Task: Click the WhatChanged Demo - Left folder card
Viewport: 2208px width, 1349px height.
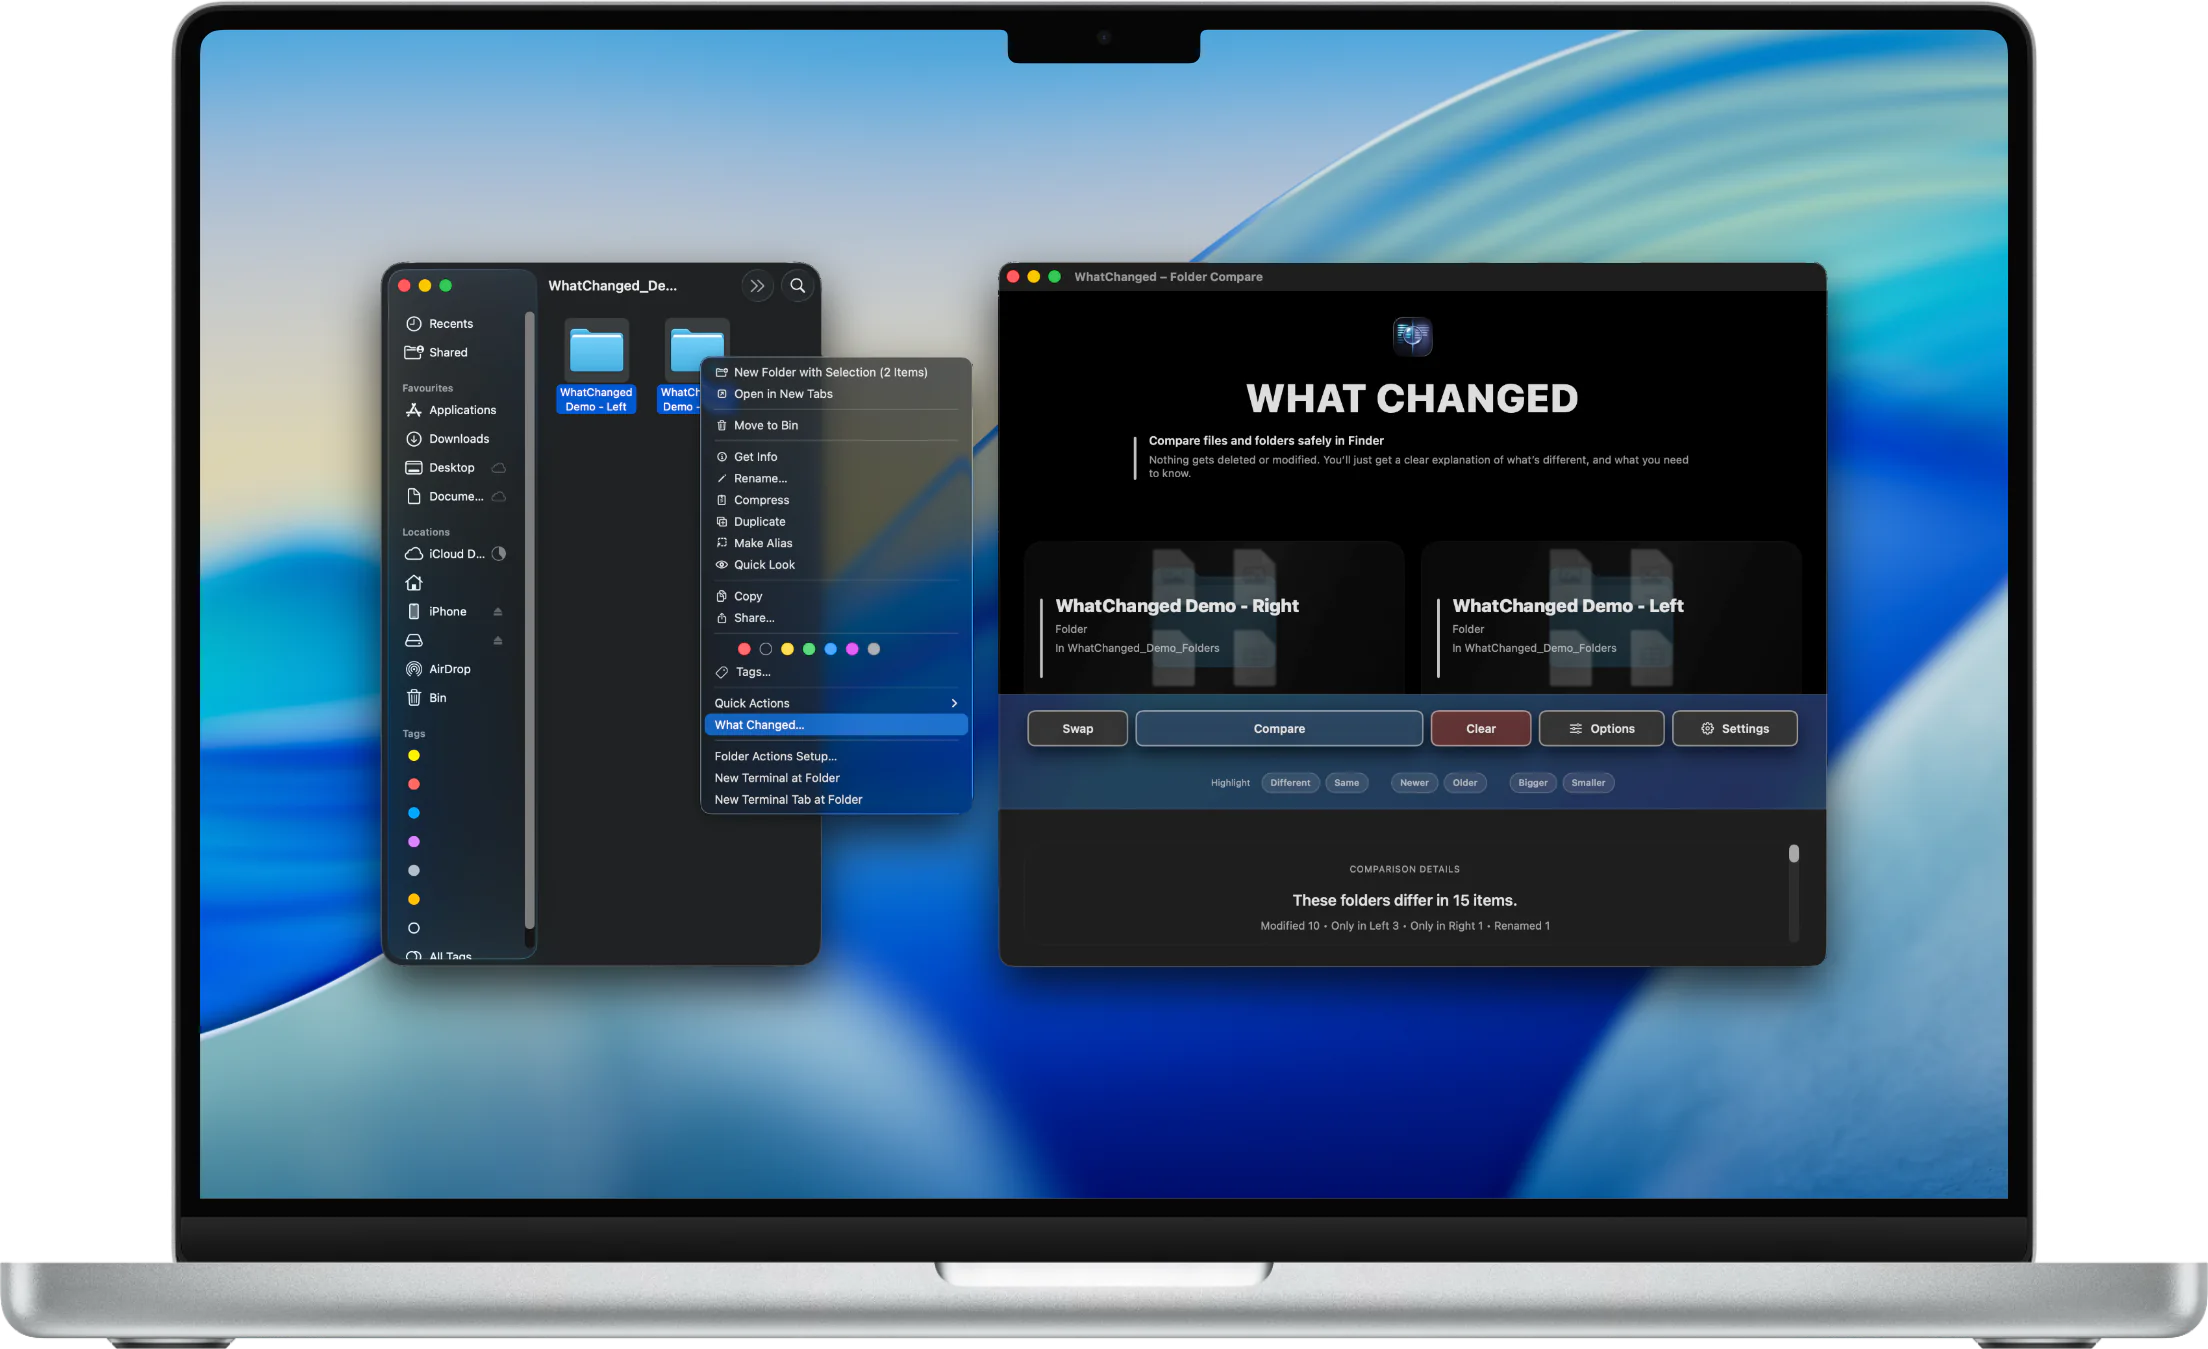Action: pyautogui.click(x=1611, y=618)
